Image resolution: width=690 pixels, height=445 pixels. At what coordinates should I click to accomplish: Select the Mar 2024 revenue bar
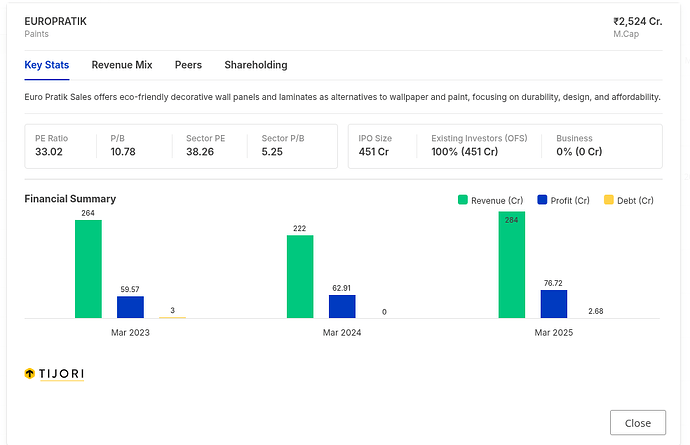coord(300,276)
